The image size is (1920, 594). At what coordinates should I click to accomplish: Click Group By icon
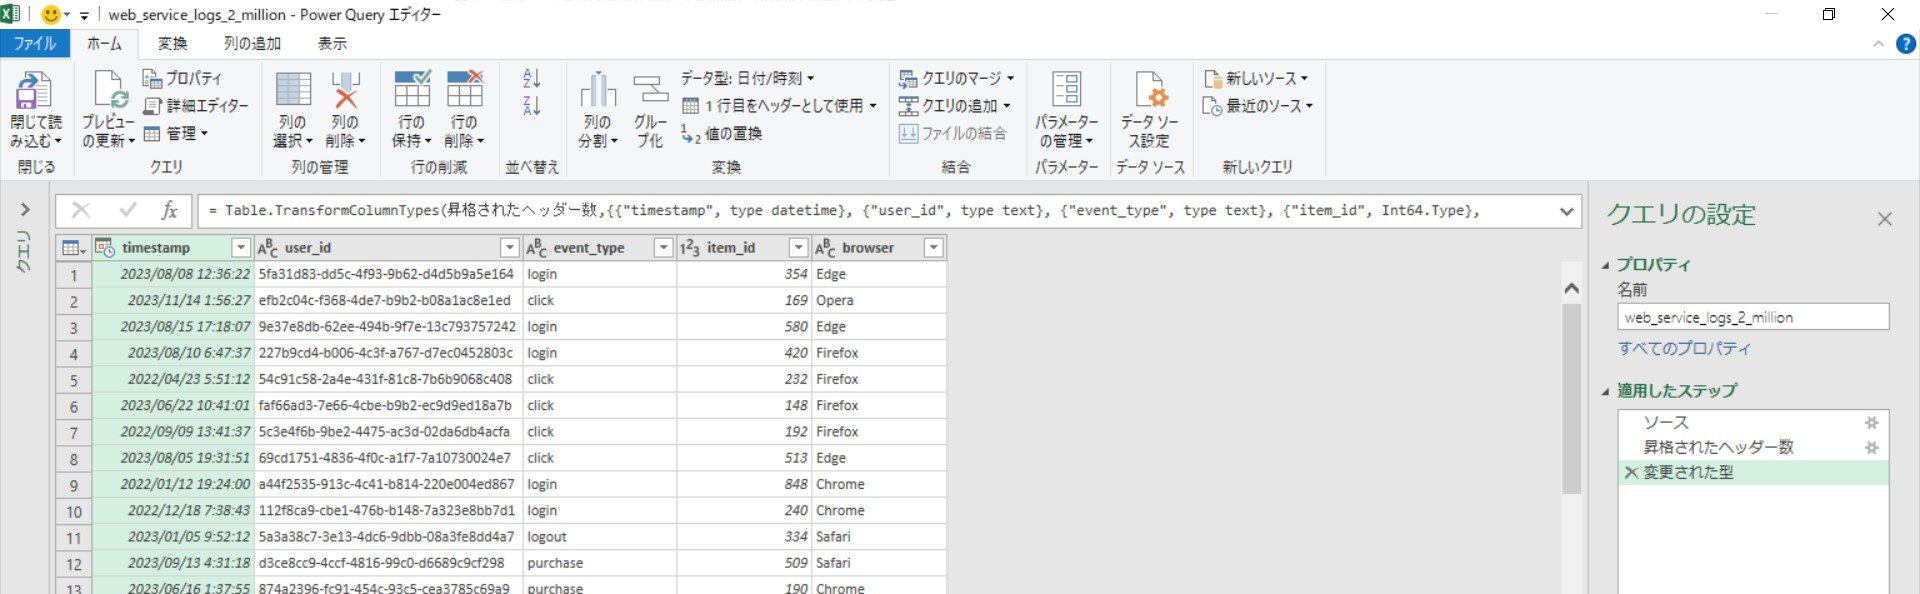tap(650, 90)
